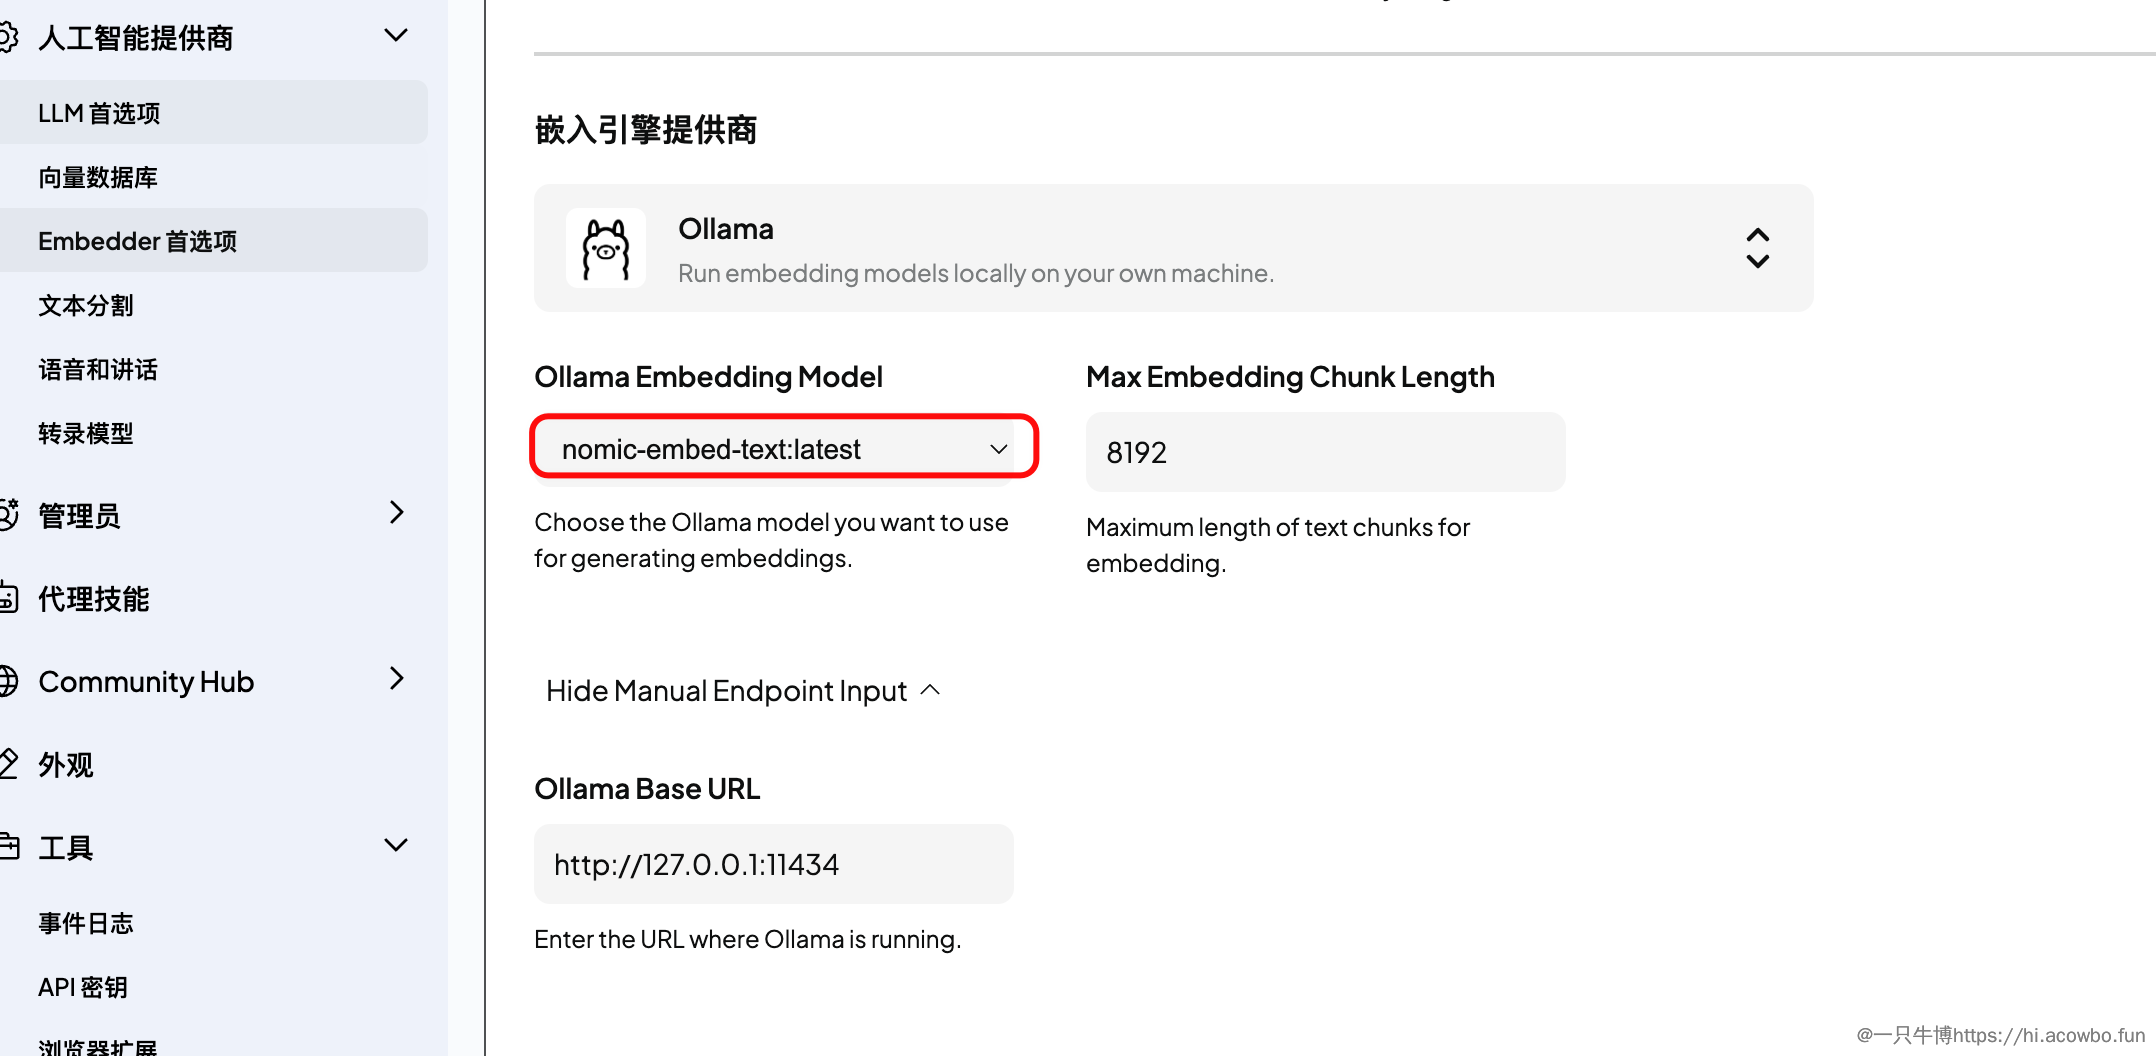This screenshot has height=1056, width=2156.
Task: Click the Tools (工具) briefcase icon
Action: (10, 847)
